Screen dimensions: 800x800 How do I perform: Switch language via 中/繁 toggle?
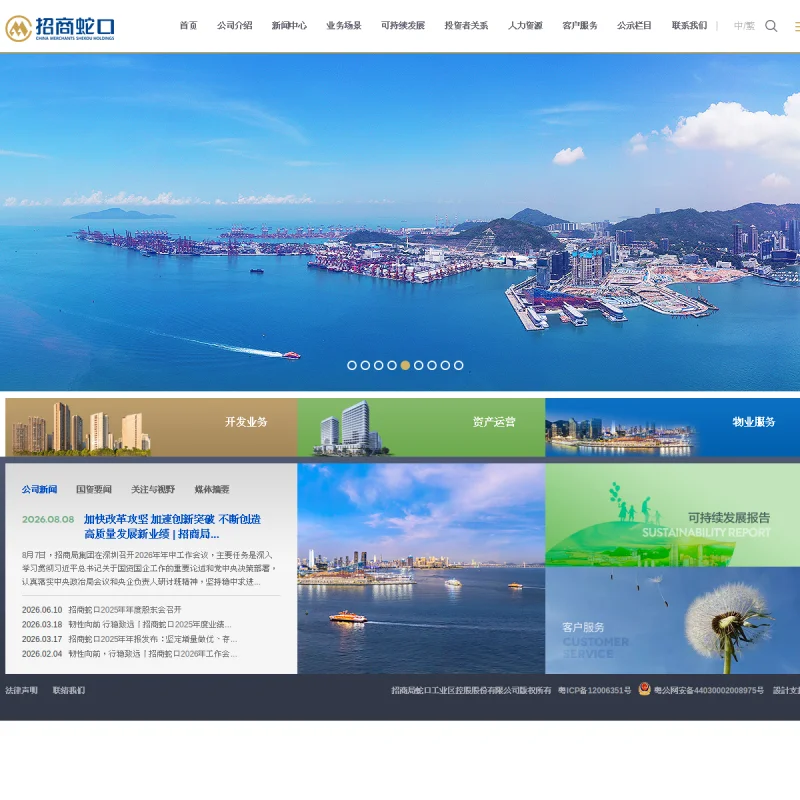(x=744, y=26)
